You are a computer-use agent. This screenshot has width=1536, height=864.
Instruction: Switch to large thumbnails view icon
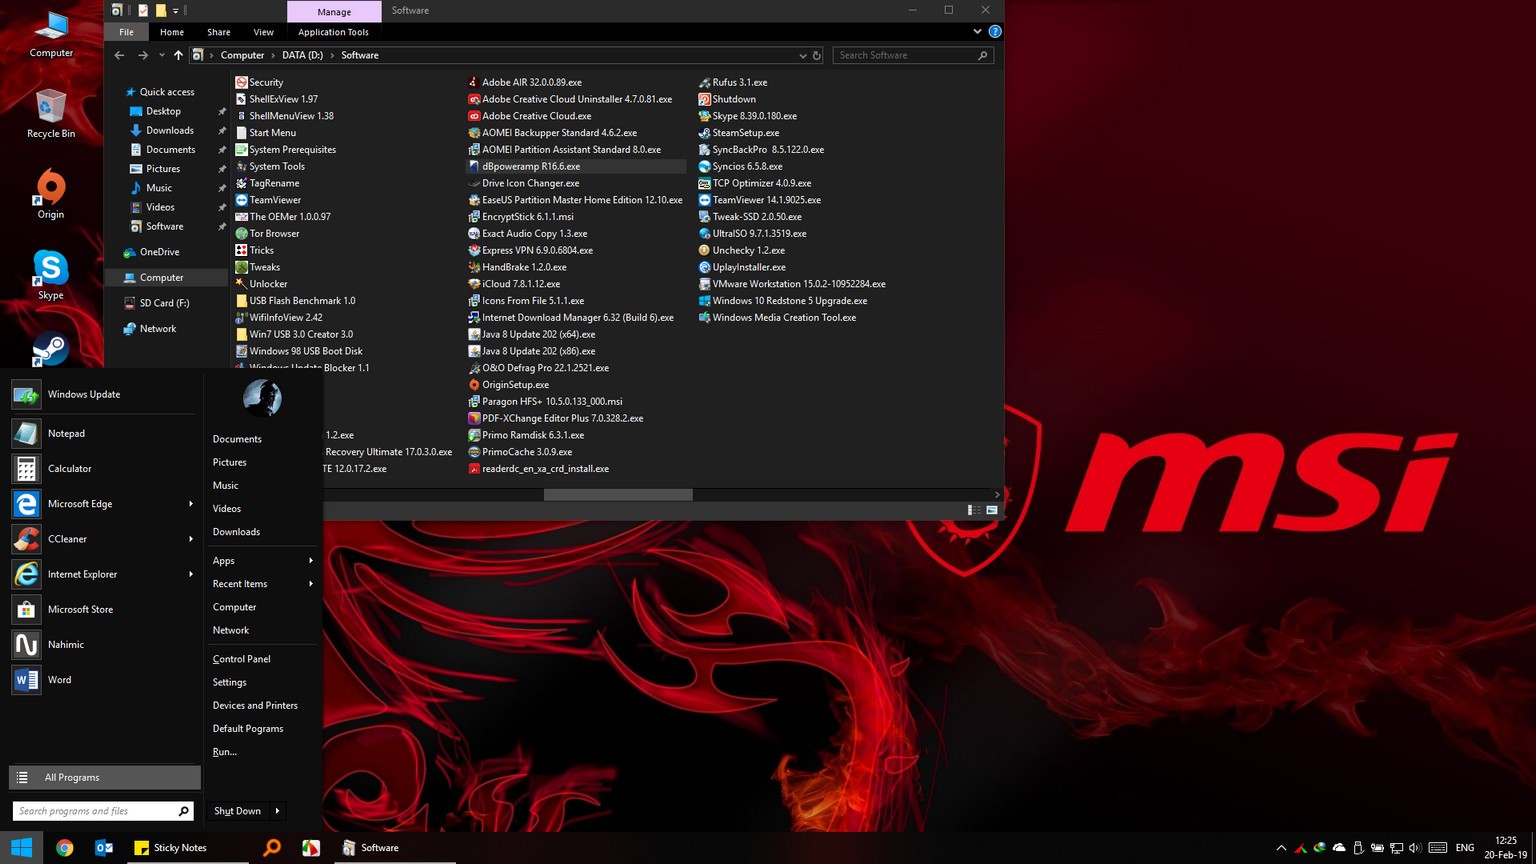click(x=991, y=510)
